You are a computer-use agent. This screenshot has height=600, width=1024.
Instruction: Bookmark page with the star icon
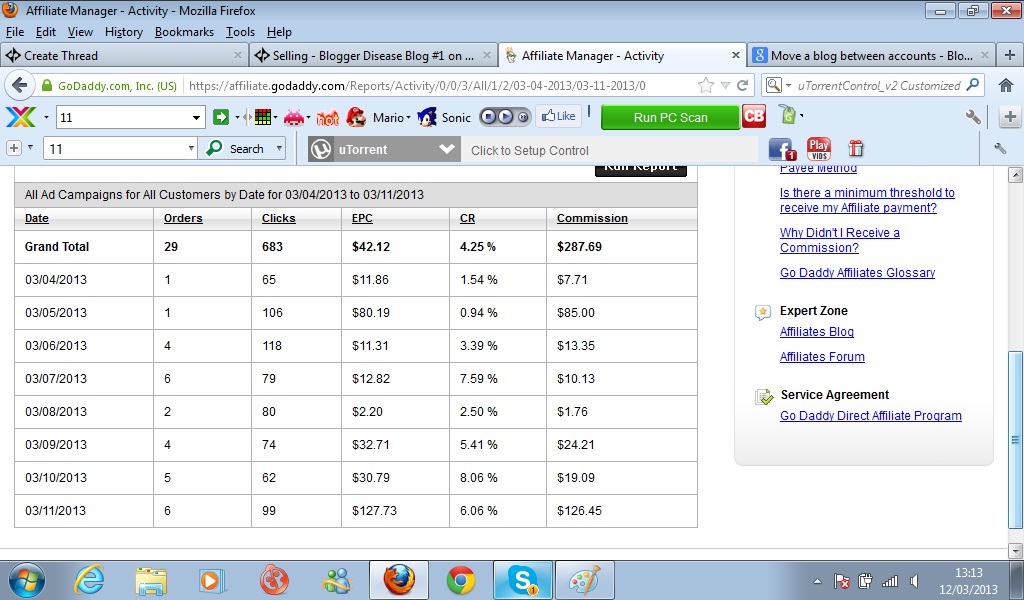(x=706, y=86)
